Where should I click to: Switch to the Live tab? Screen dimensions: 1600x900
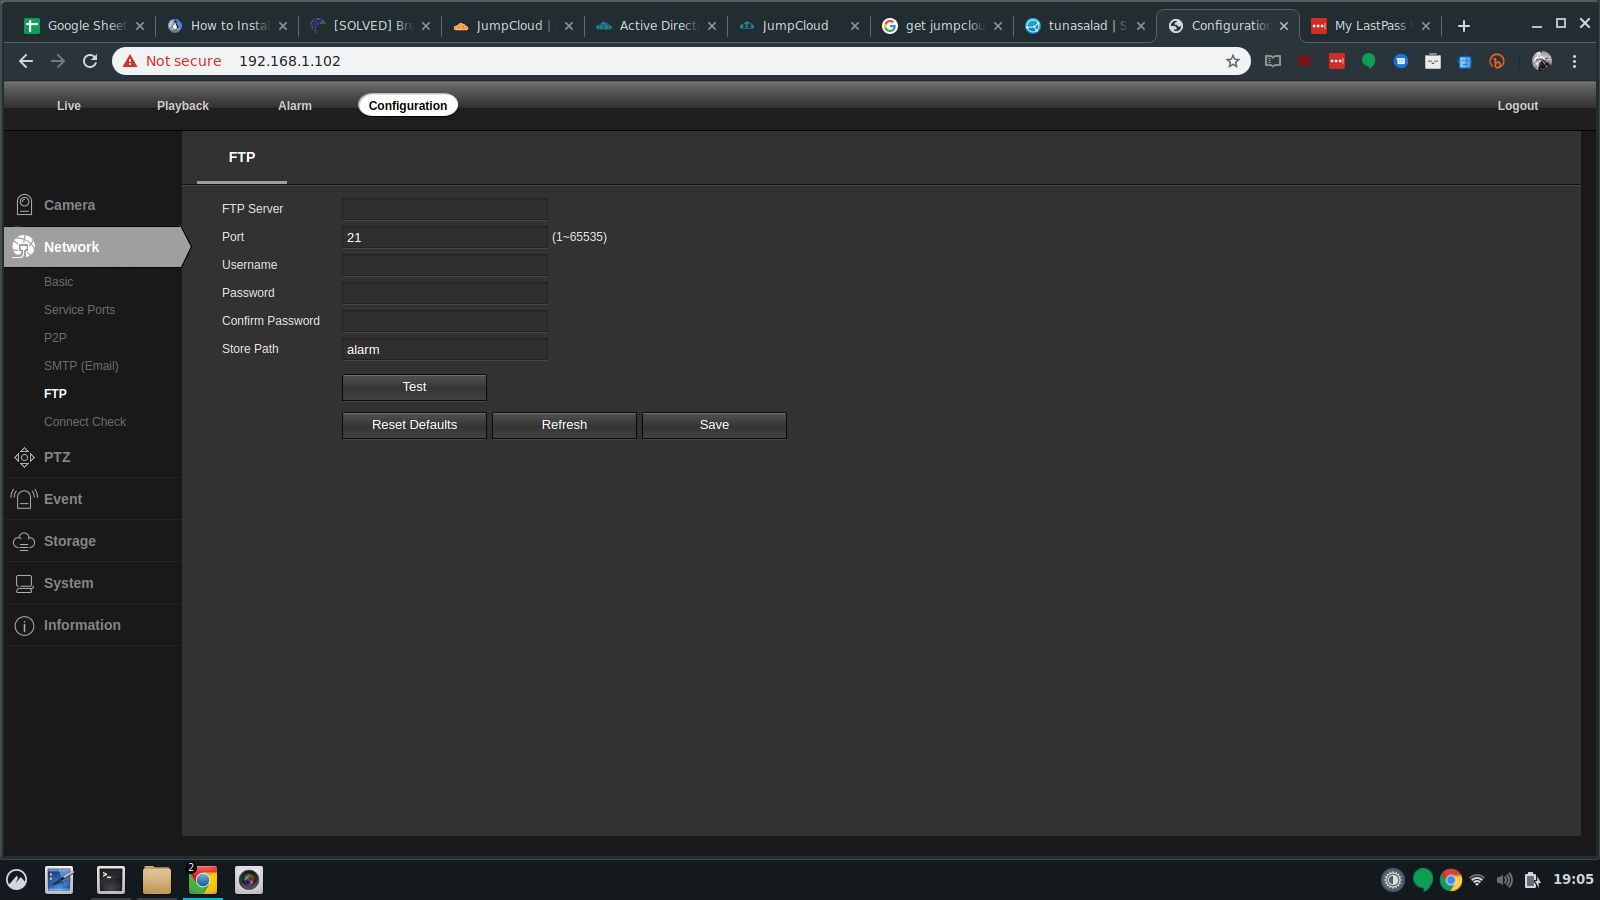69,106
